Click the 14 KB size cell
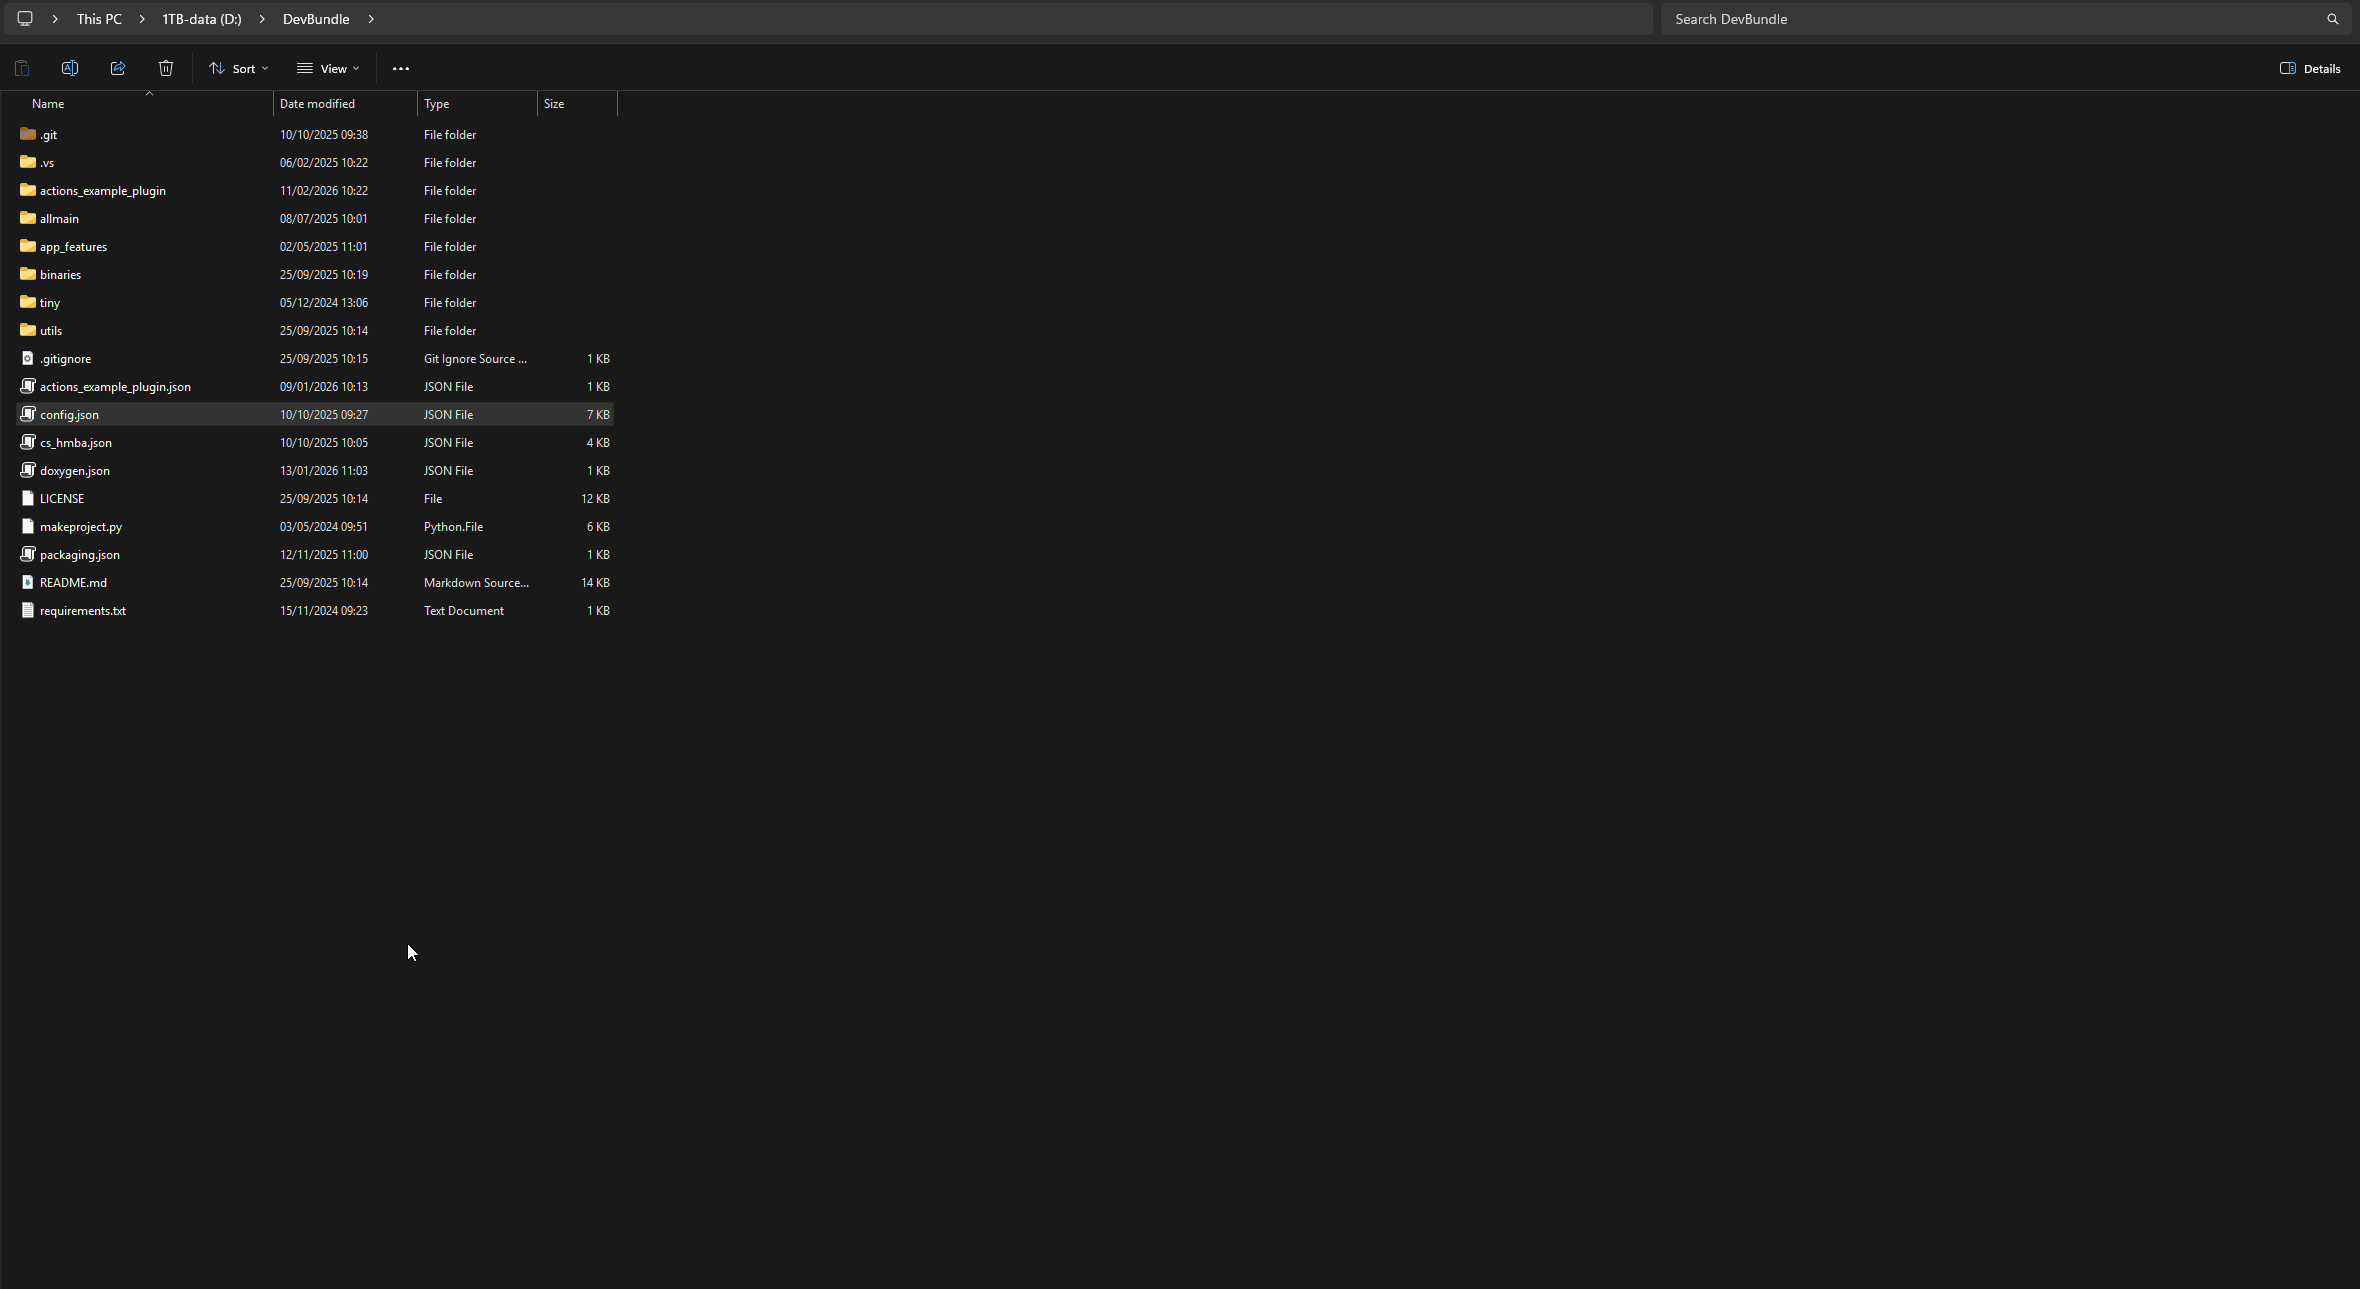The width and height of the screenshot is (2360, 1289). 595,582
